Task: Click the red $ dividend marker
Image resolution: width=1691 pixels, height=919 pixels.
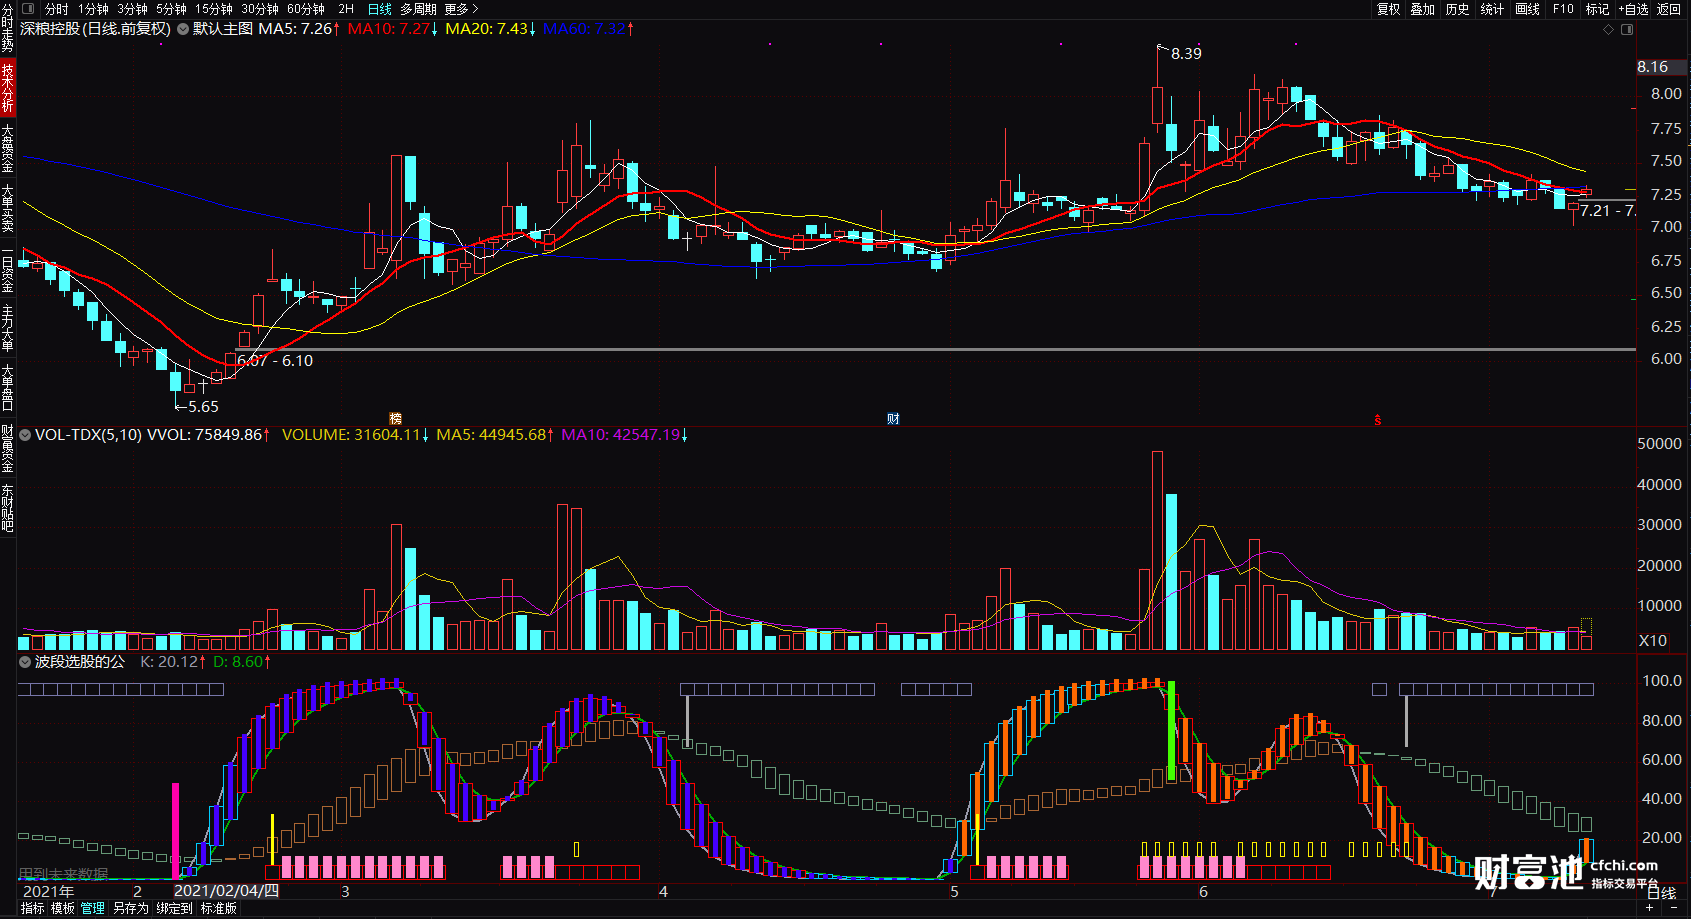Action: pyautogui.click(x=1378, y=420)
